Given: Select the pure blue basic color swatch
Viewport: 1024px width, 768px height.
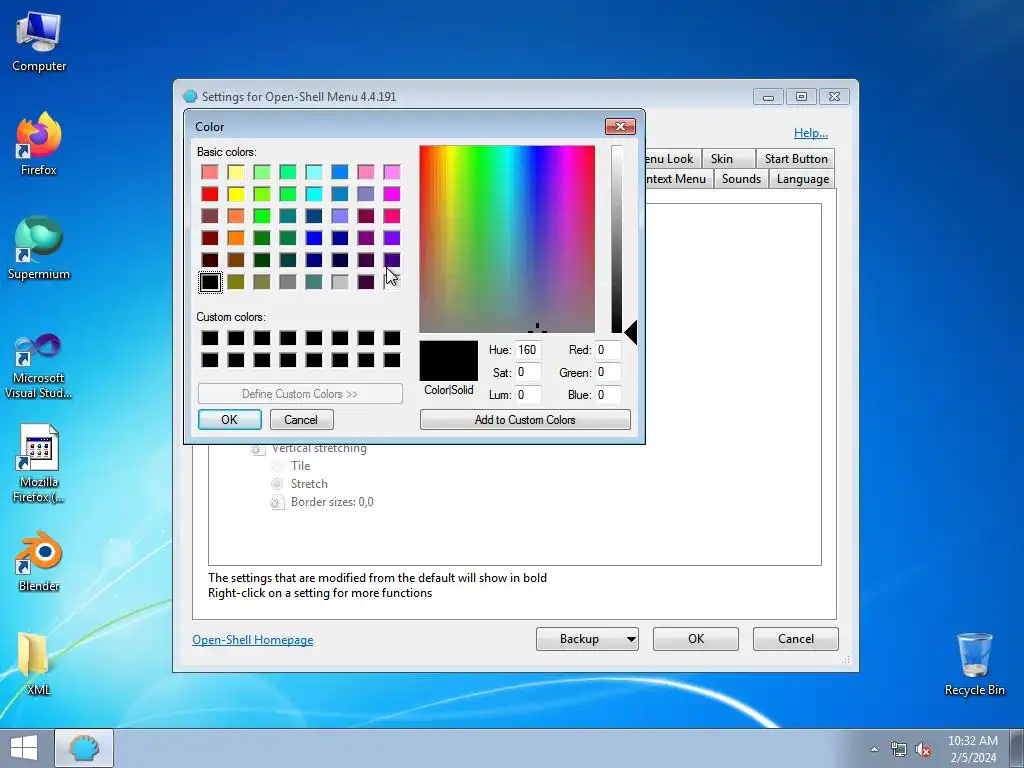Looking at the screenshot, I should click(314, 238).
